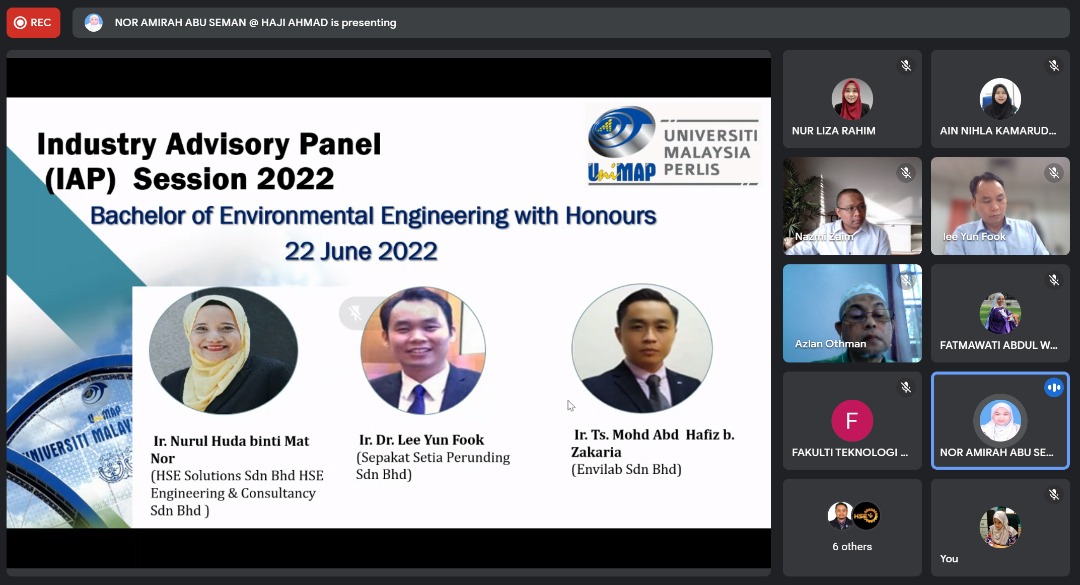Image resolution: width=1080 pixels, height=585 pixels.
Task: Click the red REC recording indicator
Action: click(x=33, y=22)
